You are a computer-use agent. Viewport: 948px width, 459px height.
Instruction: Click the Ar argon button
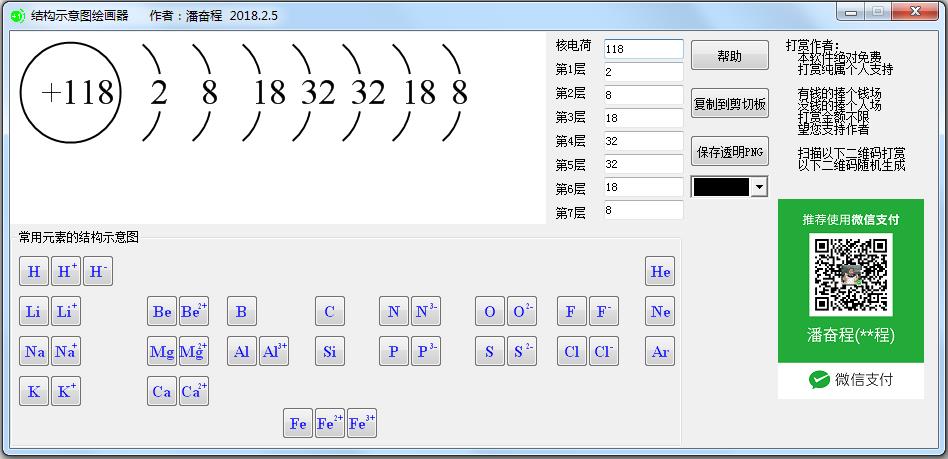pyautogui.click(x=660, y=351)
